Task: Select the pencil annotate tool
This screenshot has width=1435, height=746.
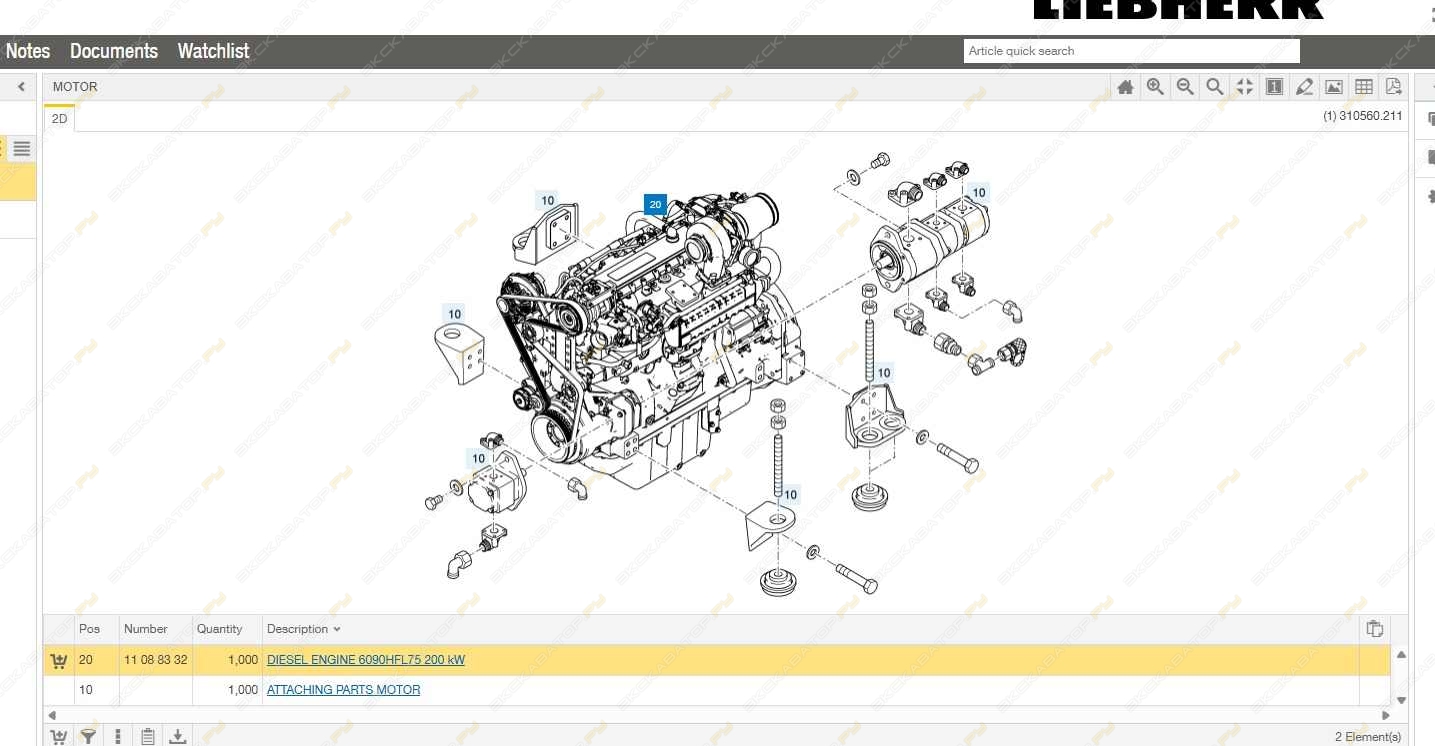Action: (x=1304, y=87)
